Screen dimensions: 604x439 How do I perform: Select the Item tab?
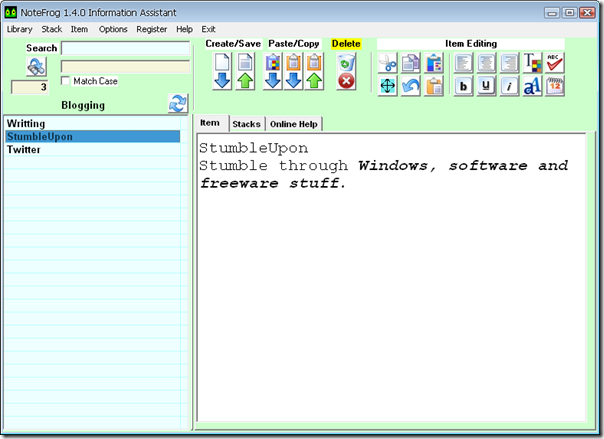click(210, 123)
